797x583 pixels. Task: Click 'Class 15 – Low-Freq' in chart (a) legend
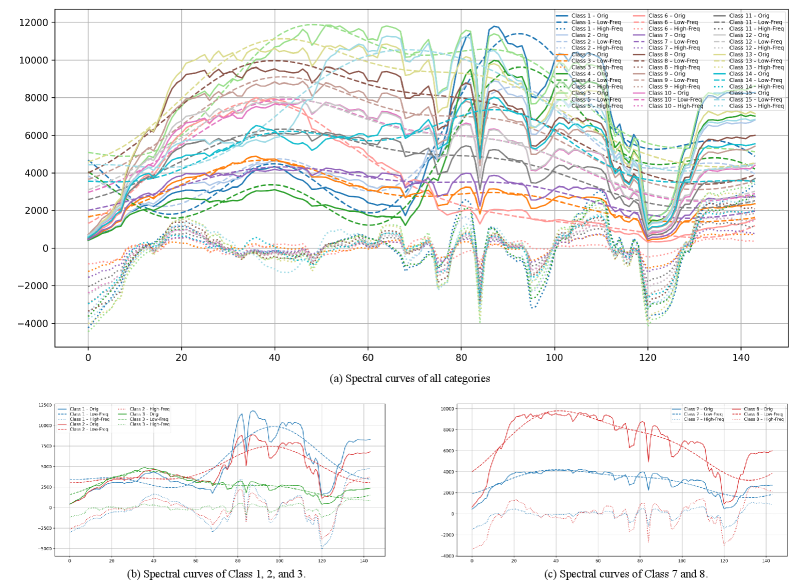[756, 100]
